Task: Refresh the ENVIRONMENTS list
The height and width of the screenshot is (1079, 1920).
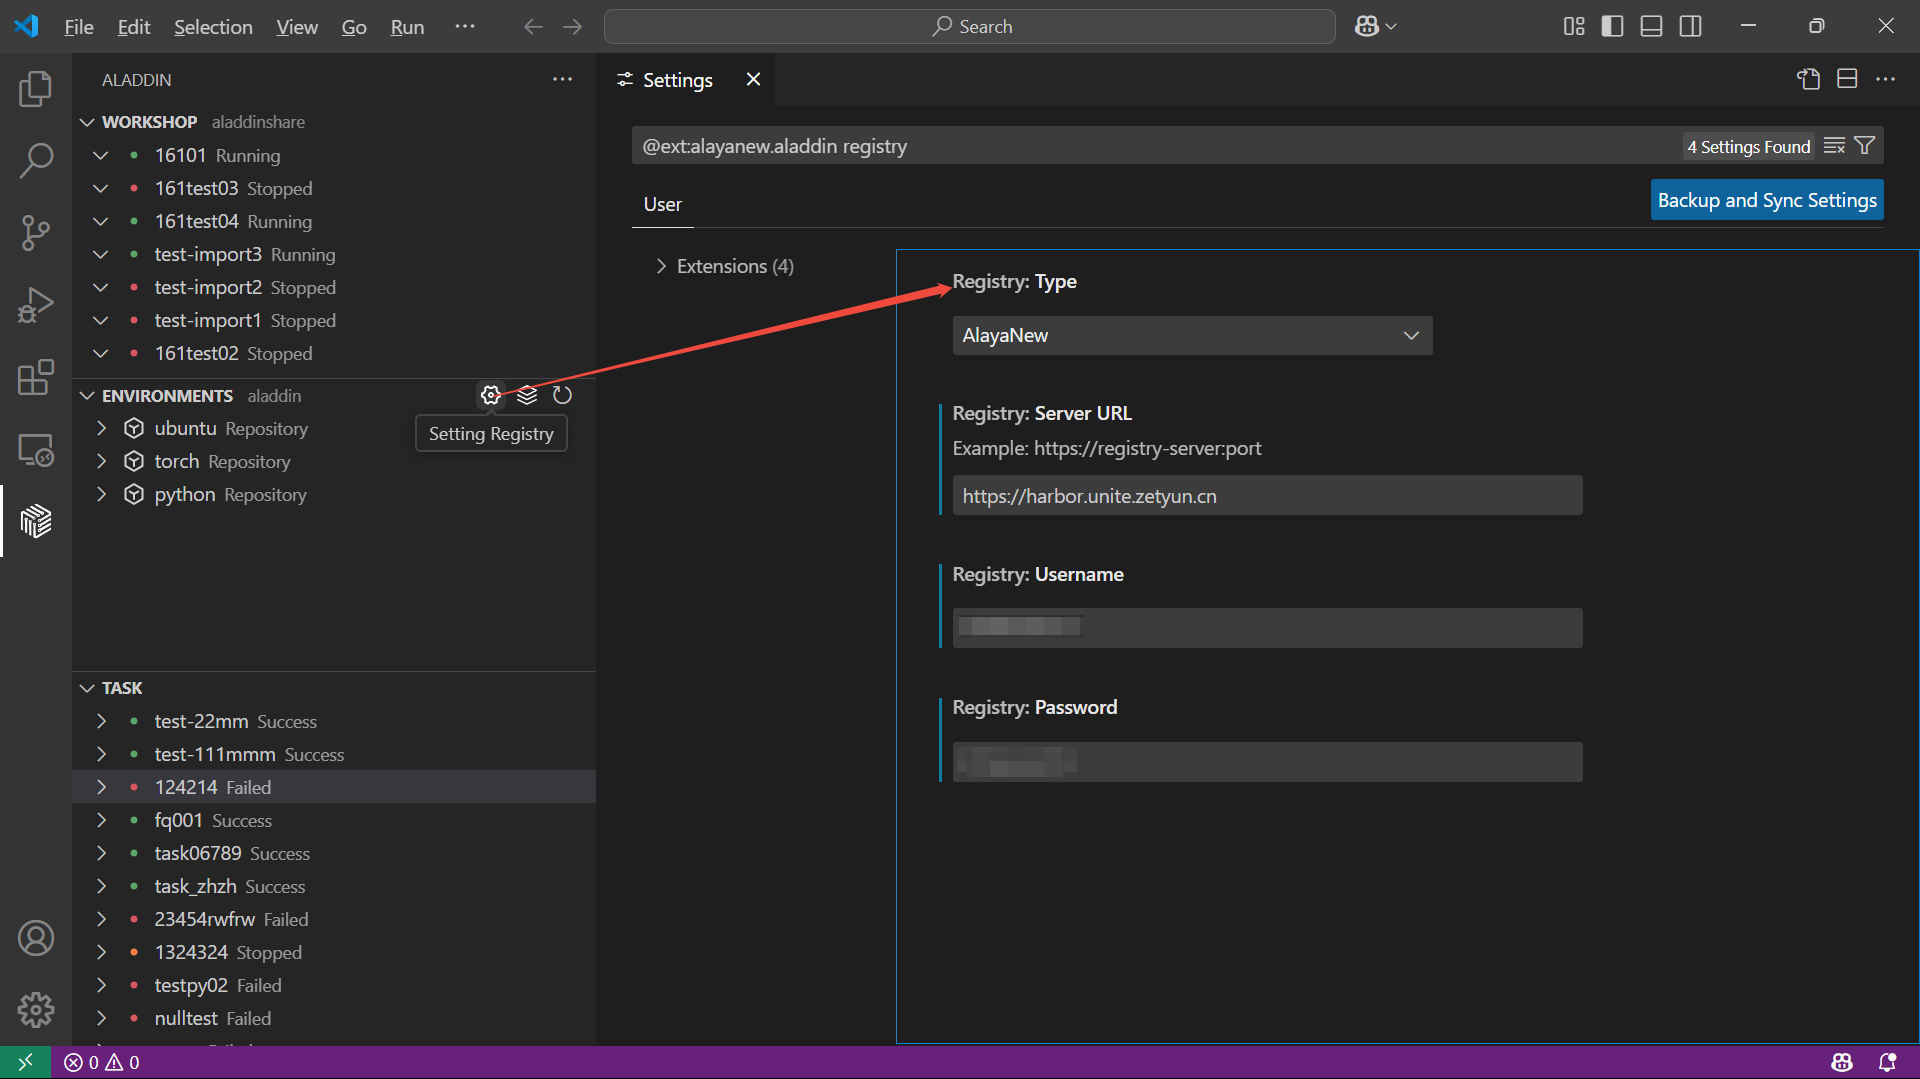Action: click(562, 395)
